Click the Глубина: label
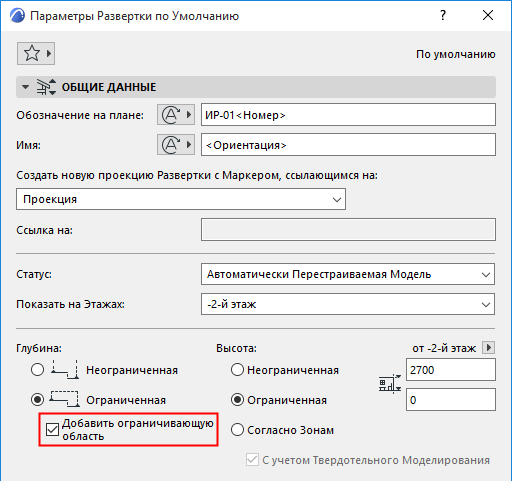 coord(39,348)
